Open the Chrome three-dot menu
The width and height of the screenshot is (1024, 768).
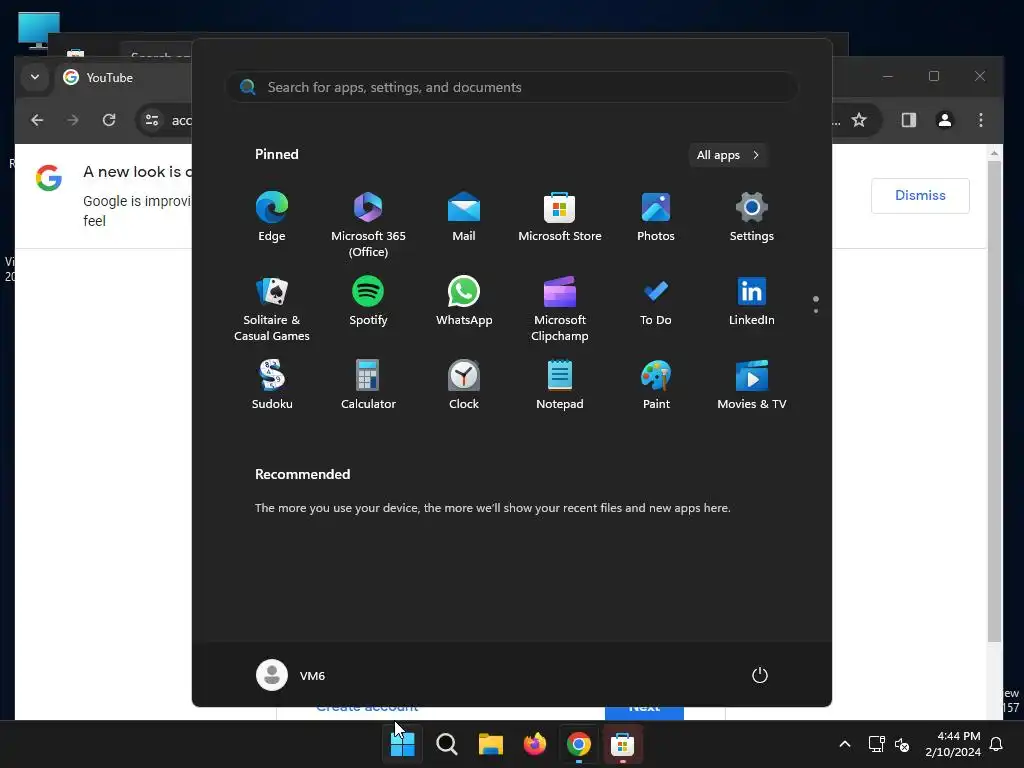(x=980, y=120)
